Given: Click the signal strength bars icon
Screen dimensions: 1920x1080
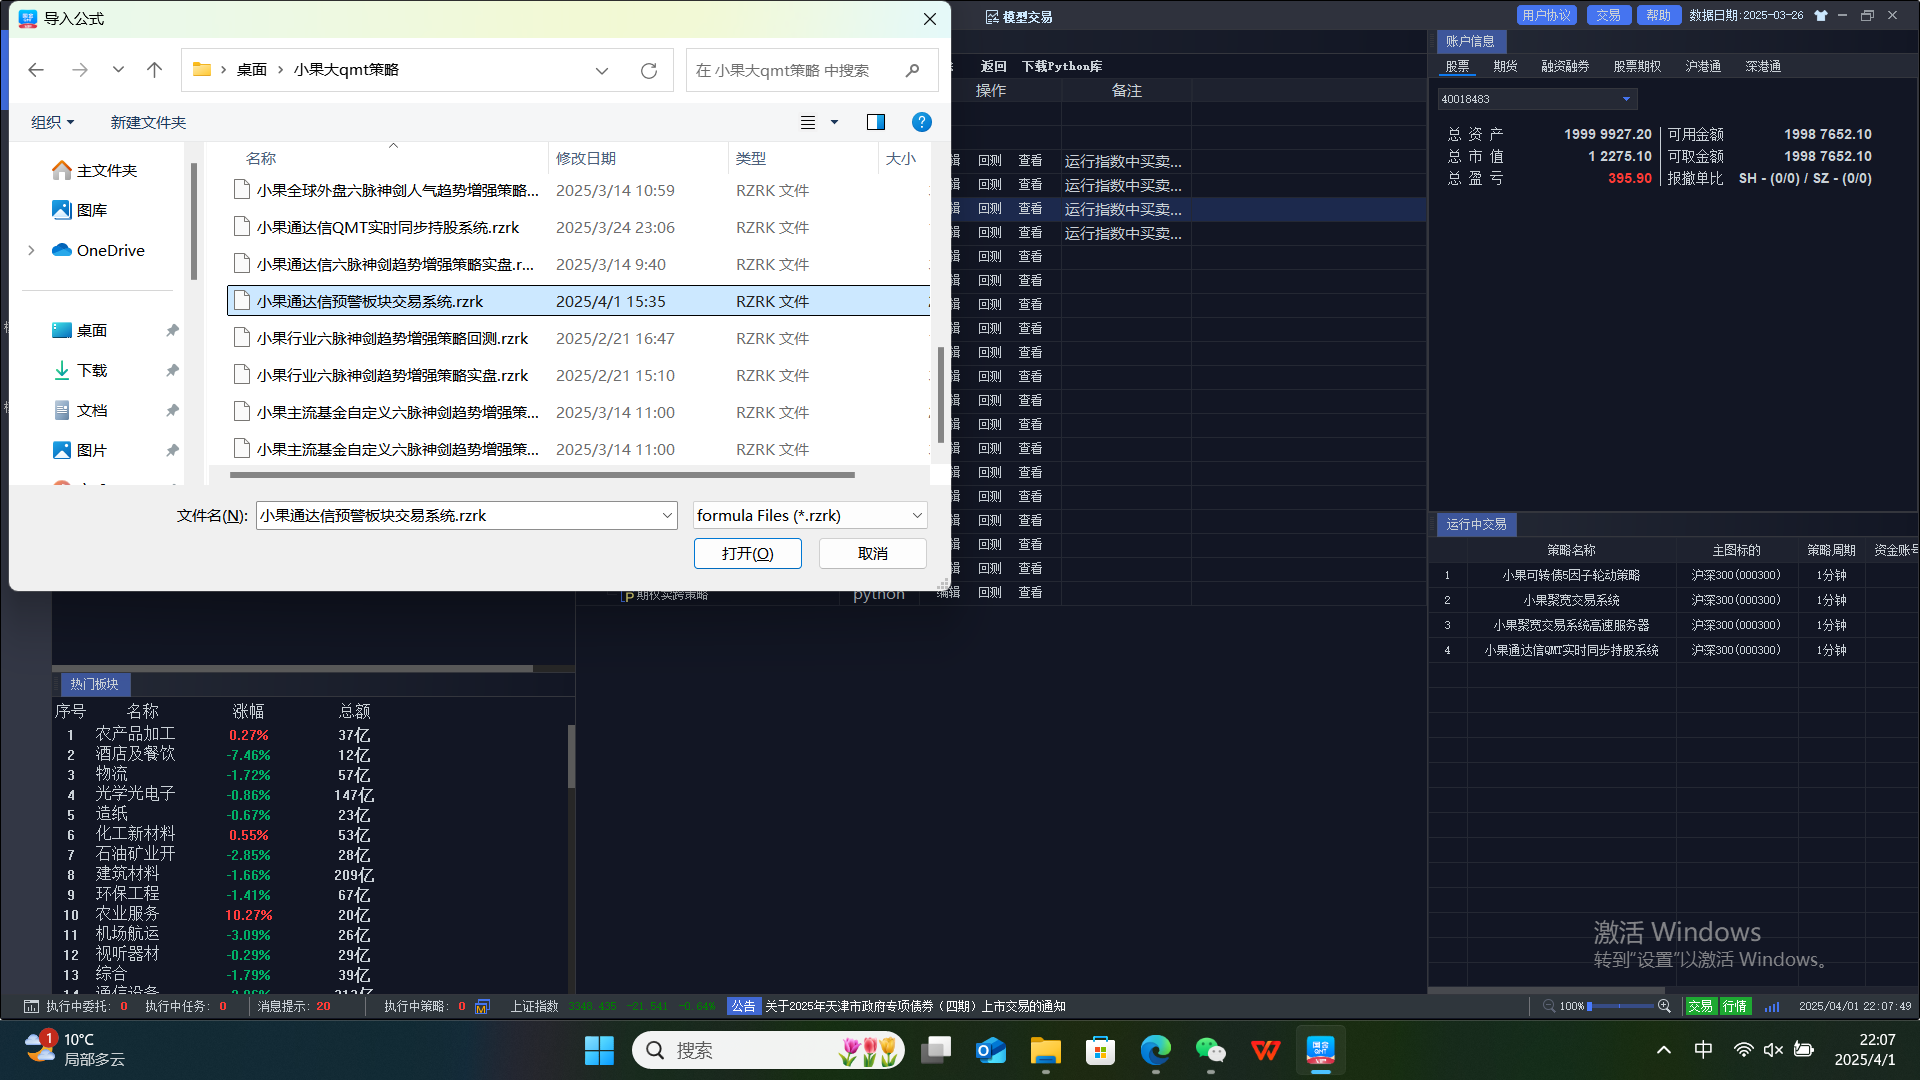Looking at the screenshot, I should pos(1772,1006).
